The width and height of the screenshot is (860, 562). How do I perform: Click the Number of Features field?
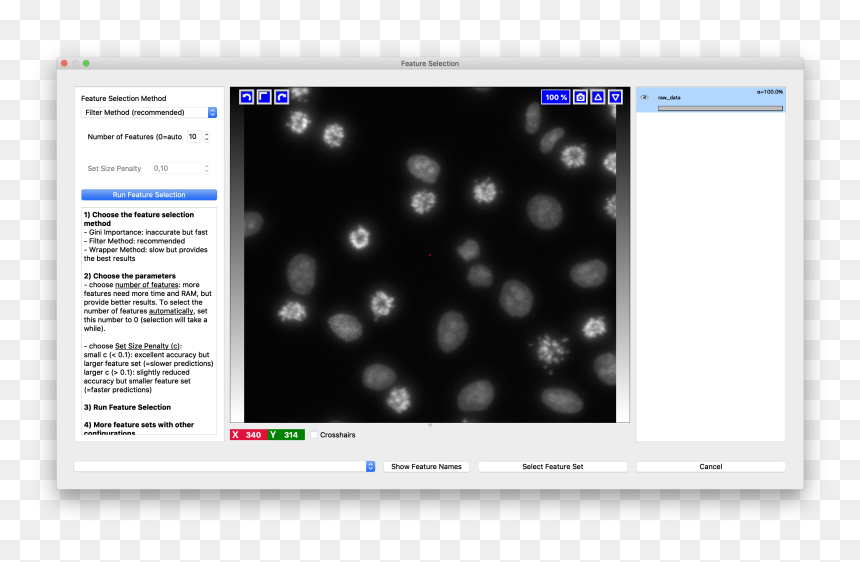coord(194,137)
